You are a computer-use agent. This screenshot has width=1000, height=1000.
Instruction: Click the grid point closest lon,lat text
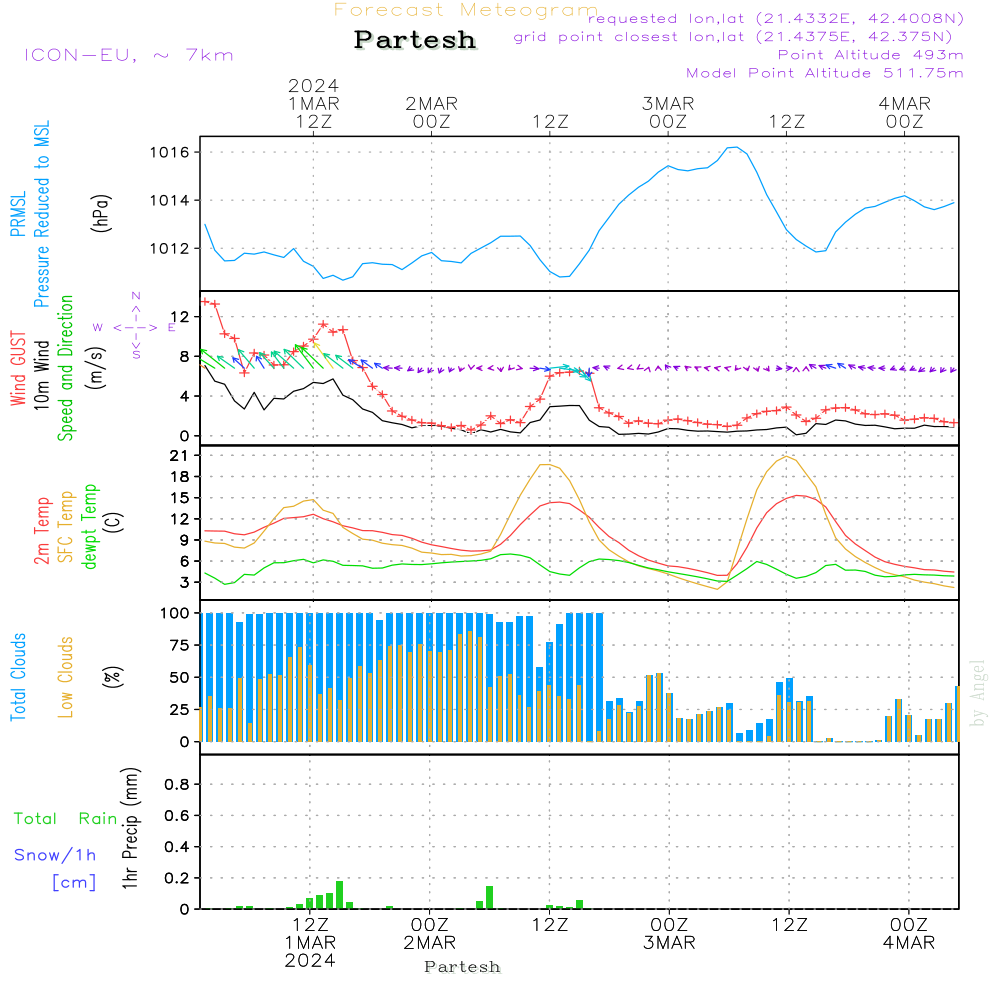point(733,37)
